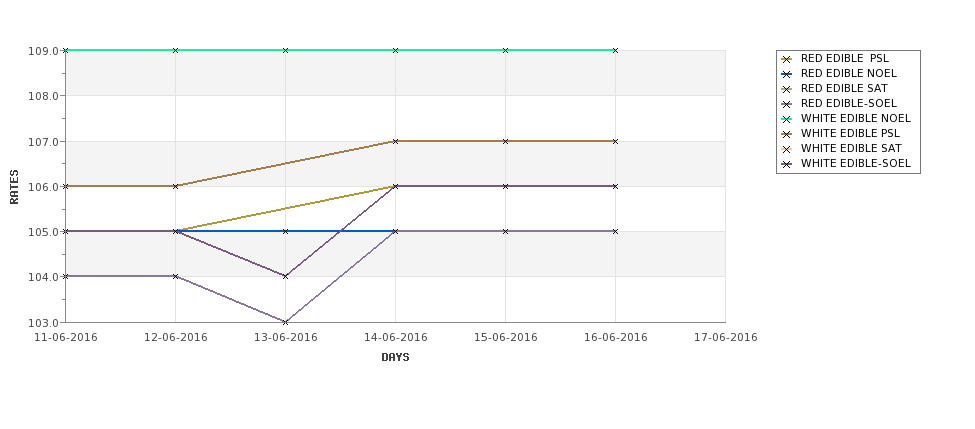Click the DAYS x-axis title

(395, 358)
